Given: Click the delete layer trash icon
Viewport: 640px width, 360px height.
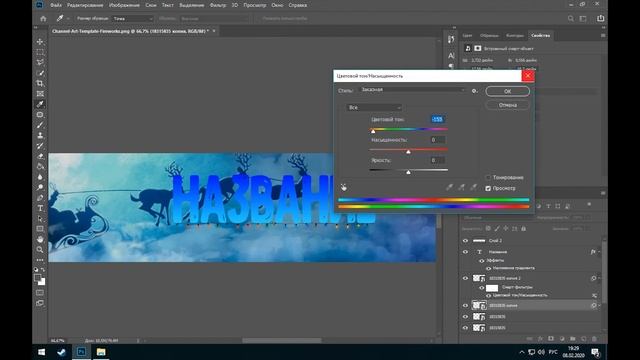Looking at the screenshot, I should click(x=594, y=339).
